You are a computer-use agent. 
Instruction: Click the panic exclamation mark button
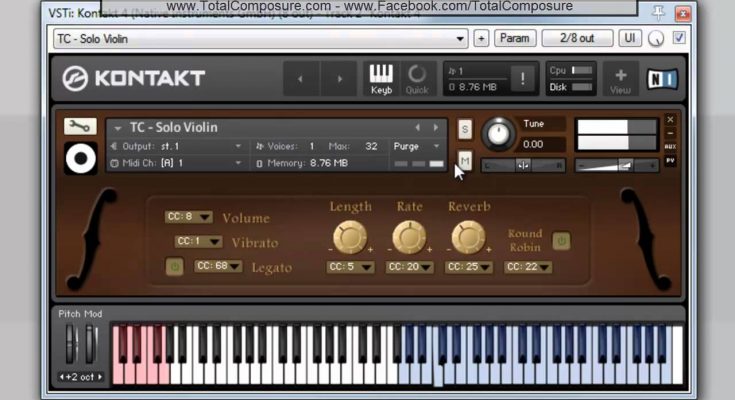pos(522,78)
